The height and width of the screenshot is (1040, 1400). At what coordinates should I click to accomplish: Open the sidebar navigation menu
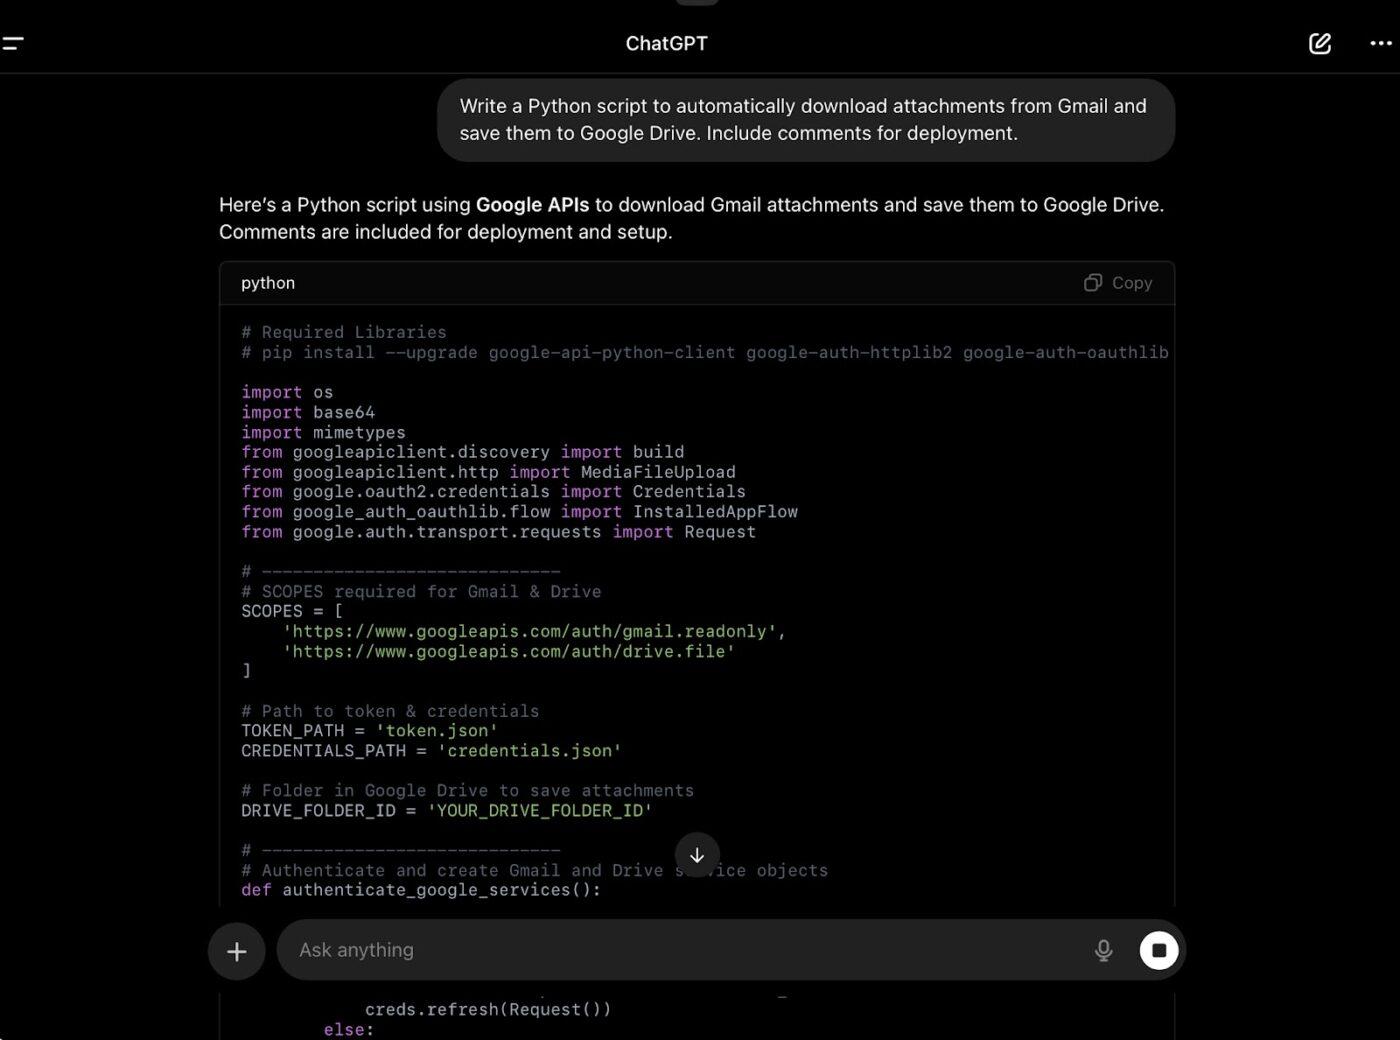(x=15, y=43)
